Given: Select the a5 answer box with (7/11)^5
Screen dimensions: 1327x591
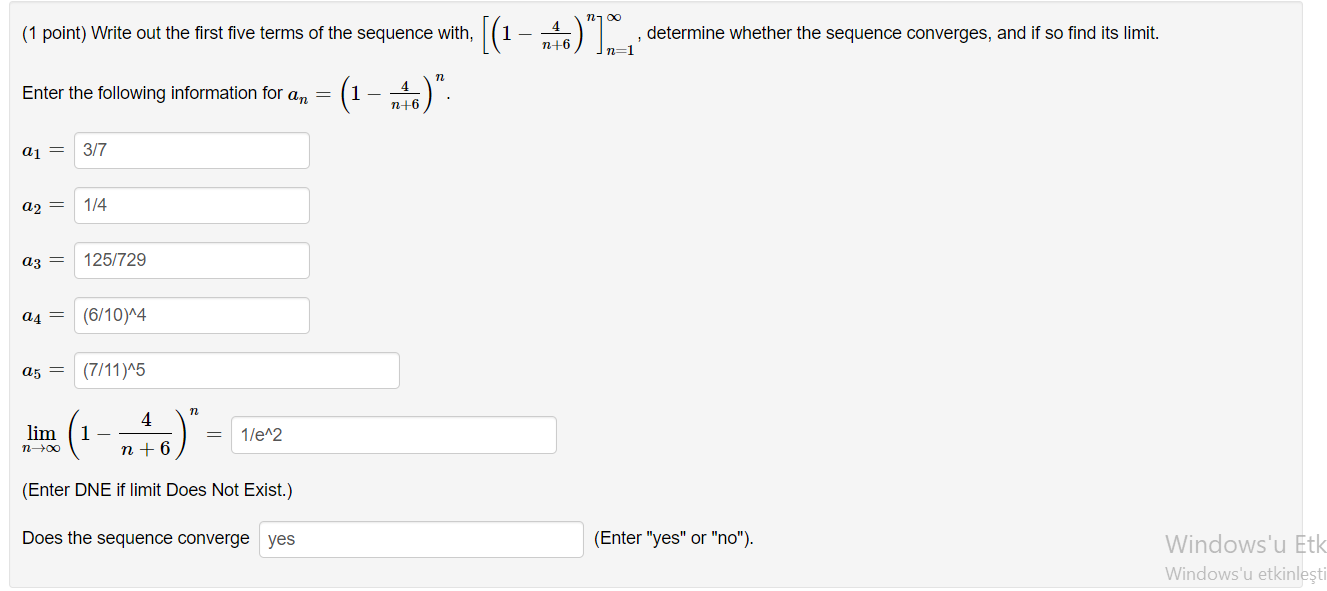Looking at the screenshot, I should (x=237, y=370).
